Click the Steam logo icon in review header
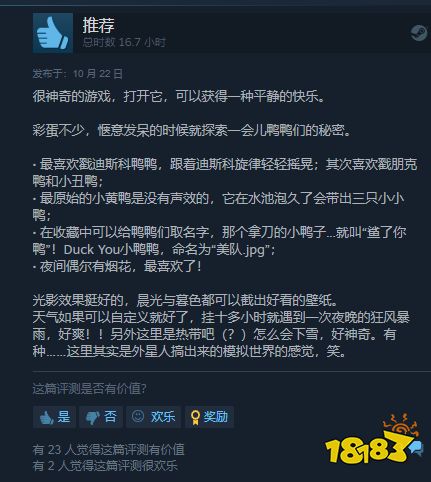 419,33
